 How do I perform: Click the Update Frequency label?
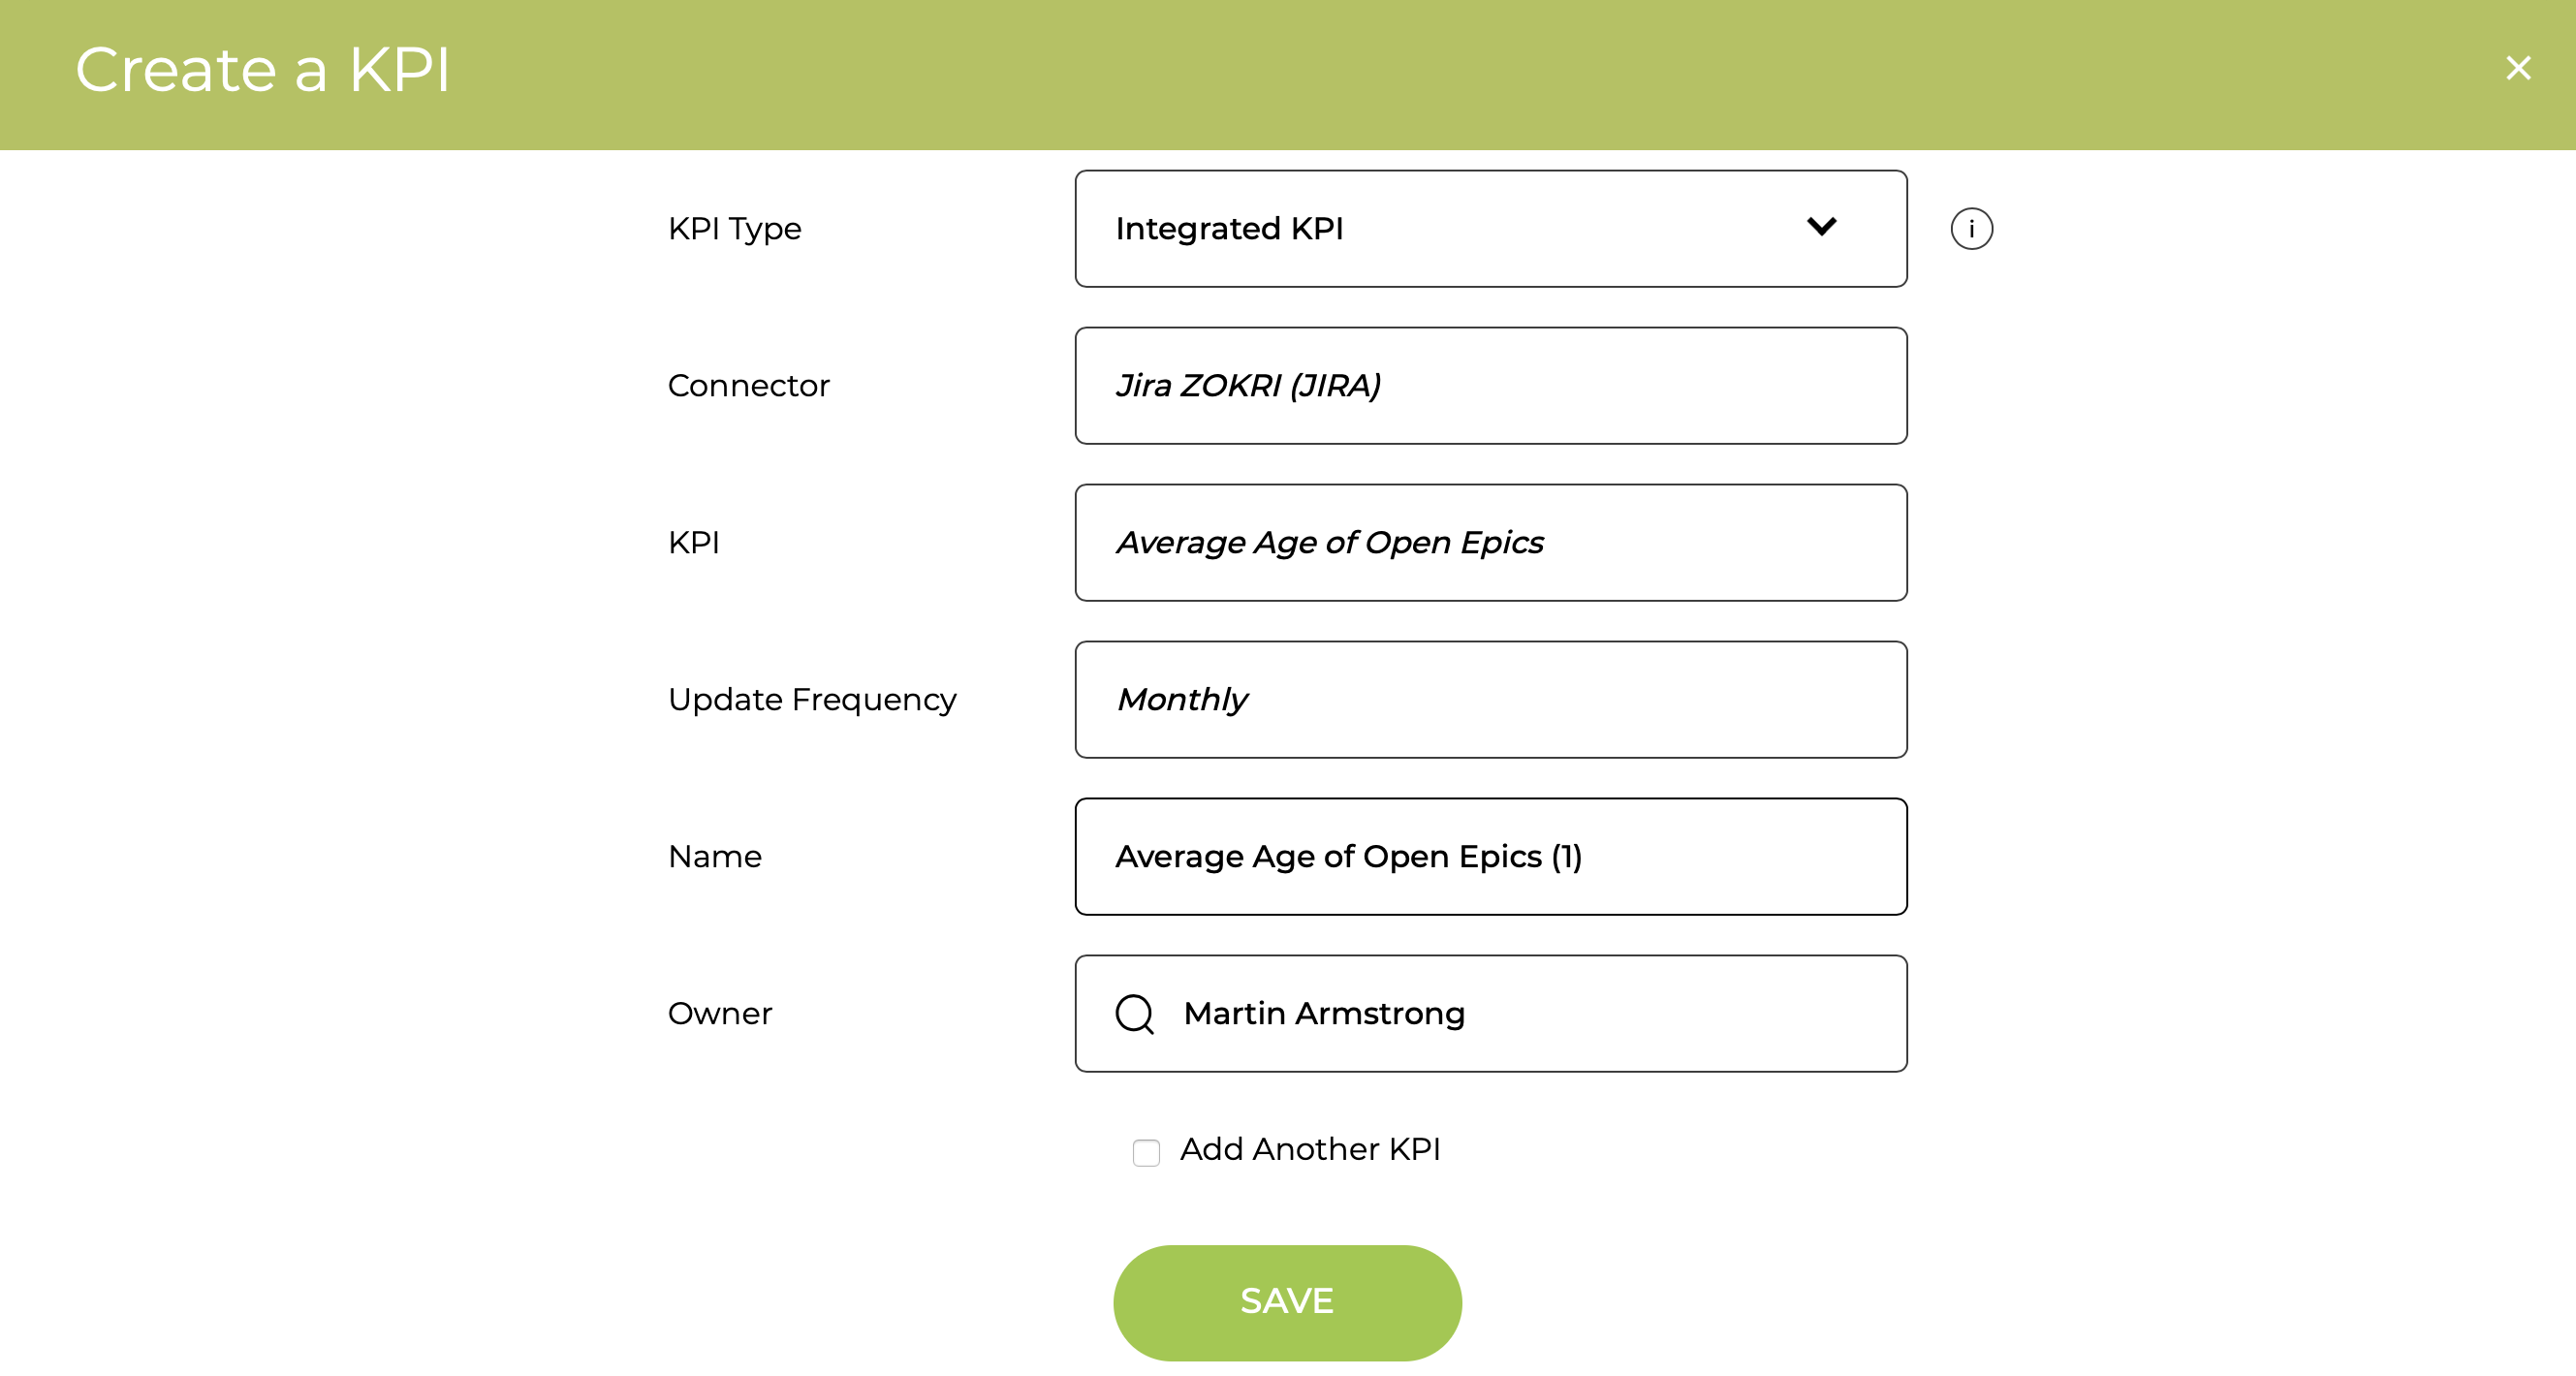(x=812, y=700)
